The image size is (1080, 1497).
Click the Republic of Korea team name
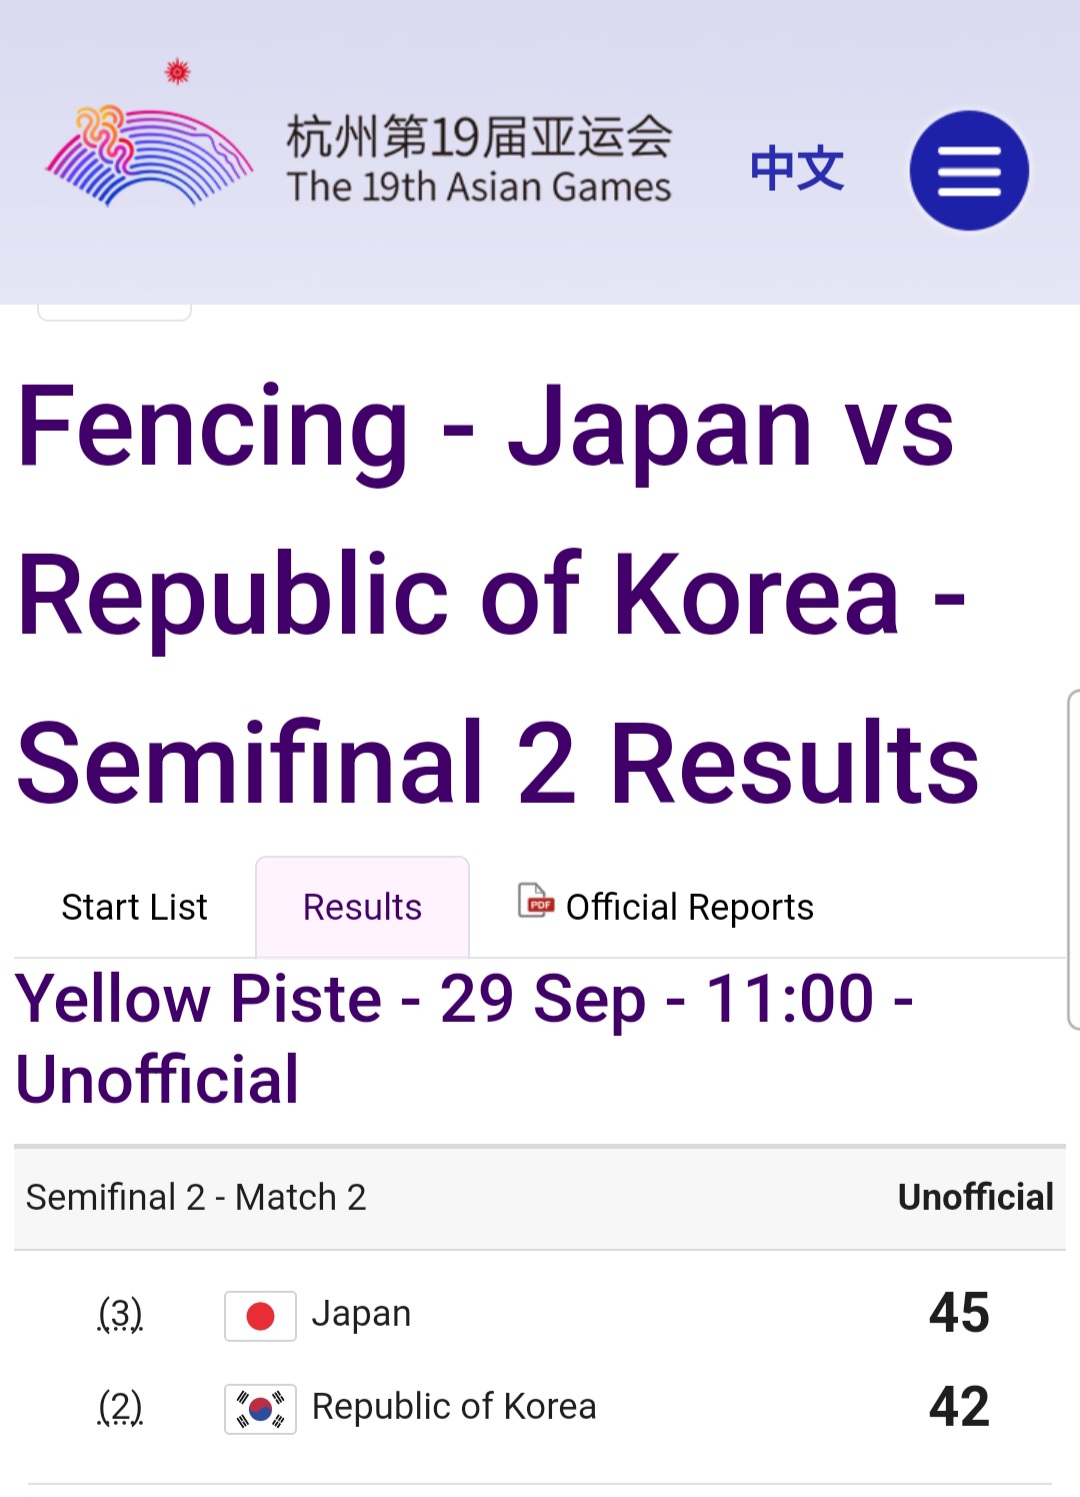[454, 1406]
